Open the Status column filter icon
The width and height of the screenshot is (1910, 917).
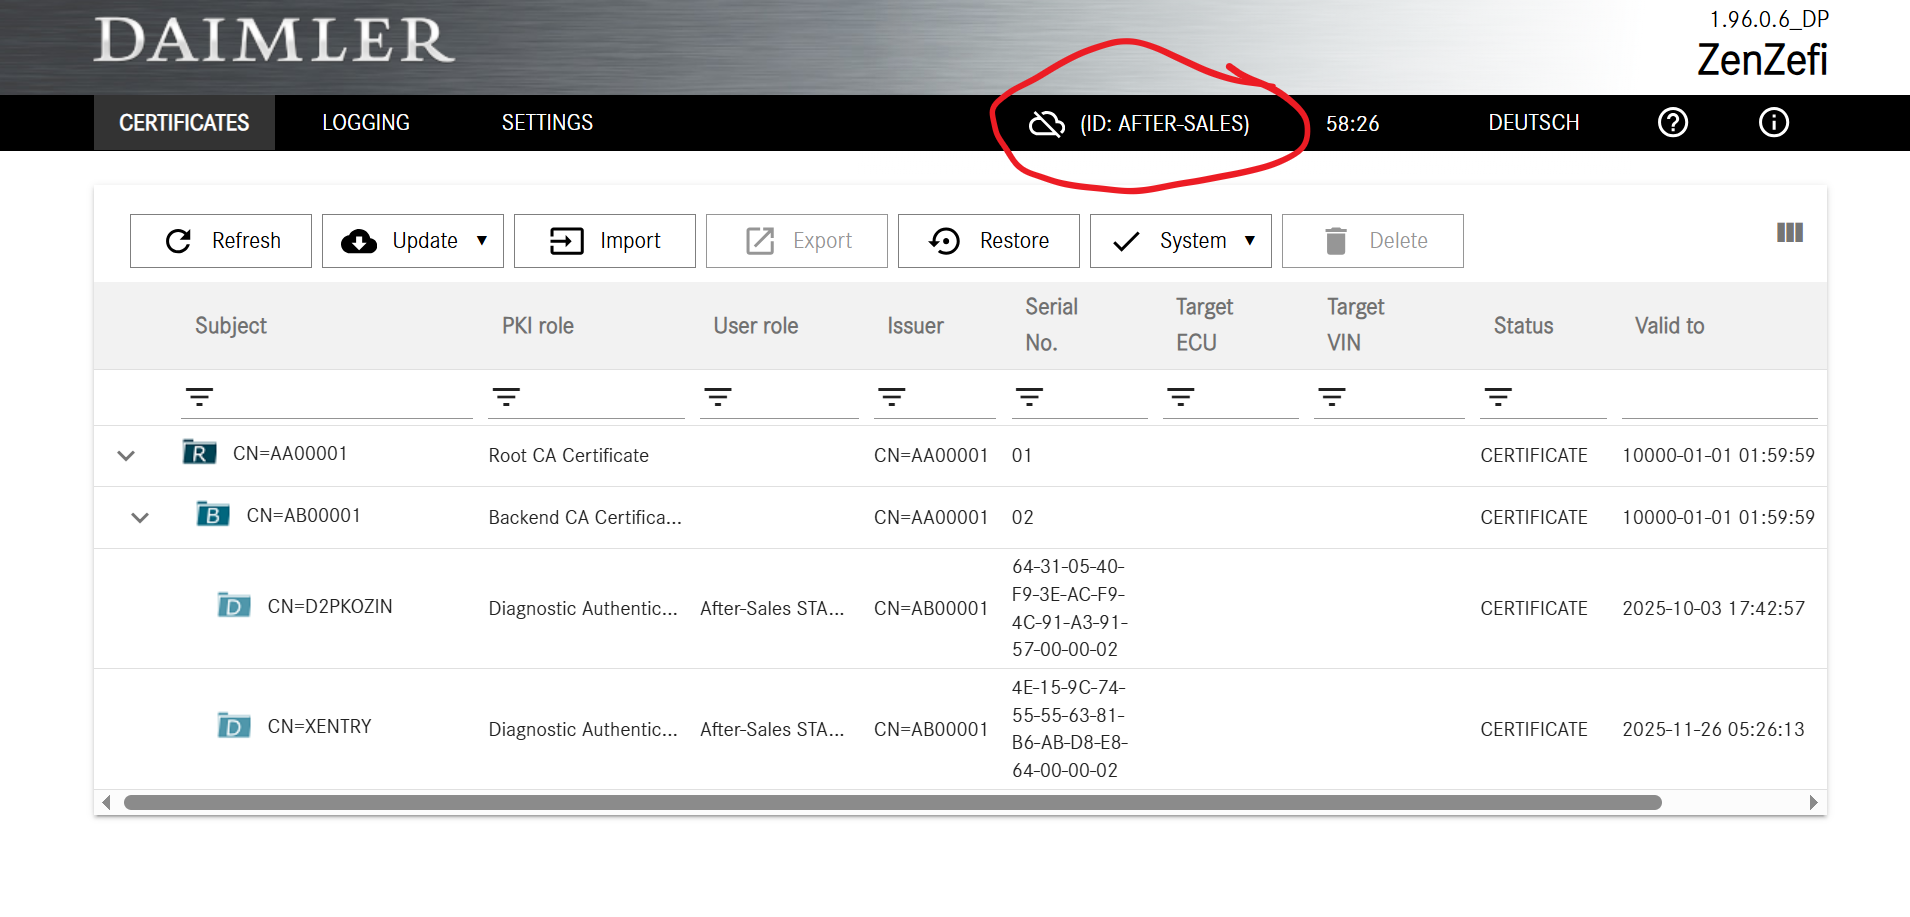click(x=1498, y=397)
